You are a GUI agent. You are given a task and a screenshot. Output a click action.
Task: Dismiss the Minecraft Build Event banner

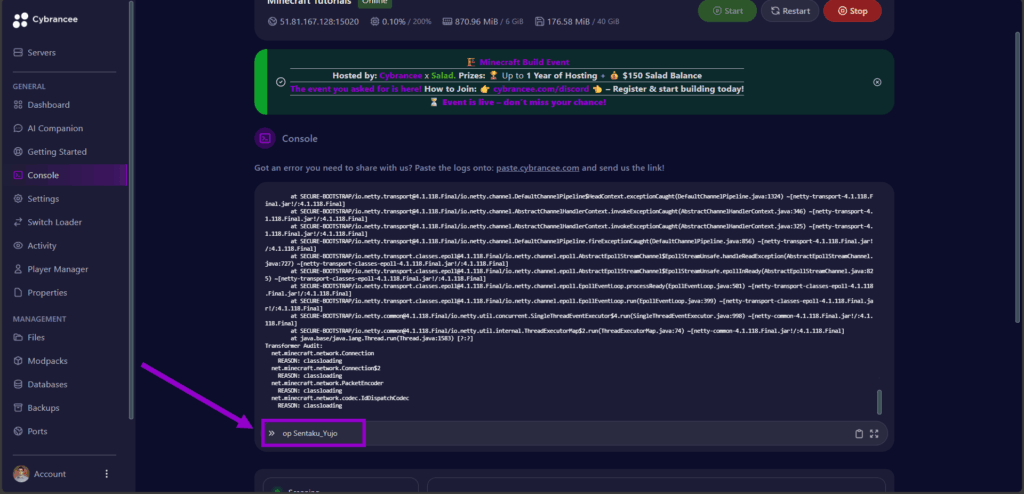877,82
